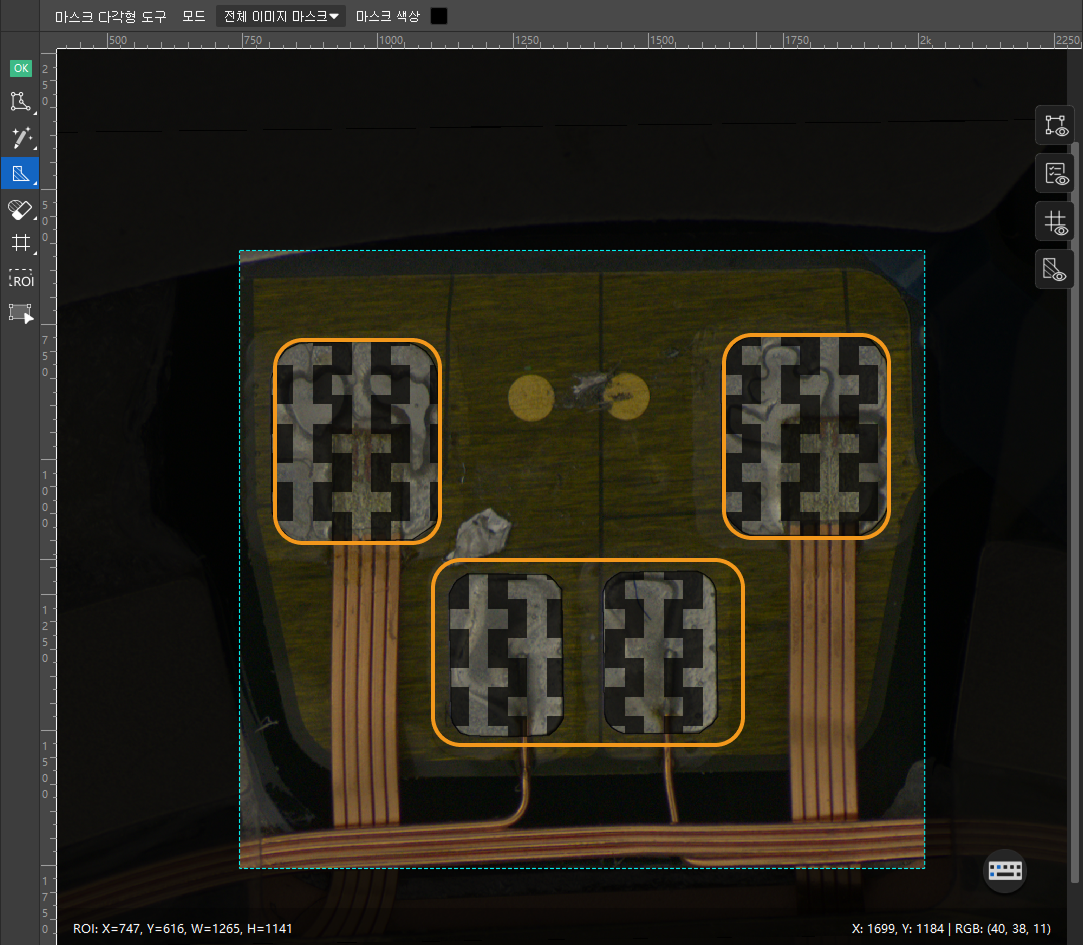The height and width of the screenshot is (945, 1083).
Task: Toggle checklist label visibility
Action: click(x=1055, y=173)
